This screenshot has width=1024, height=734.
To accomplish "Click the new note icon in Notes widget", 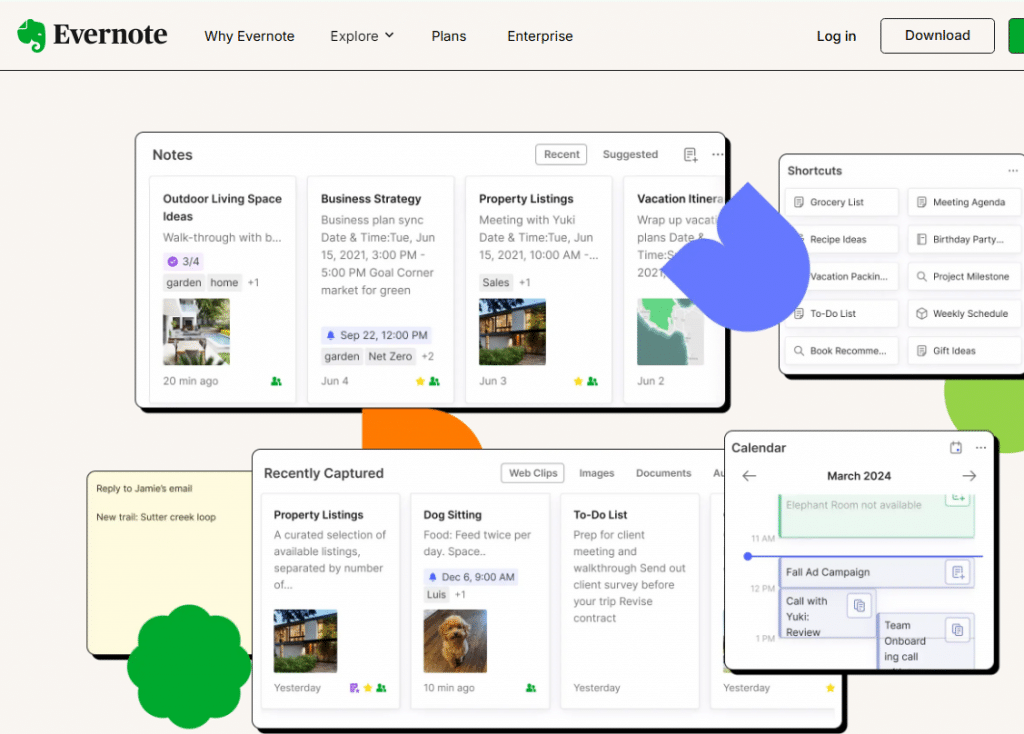I will (x=690, y=155).
